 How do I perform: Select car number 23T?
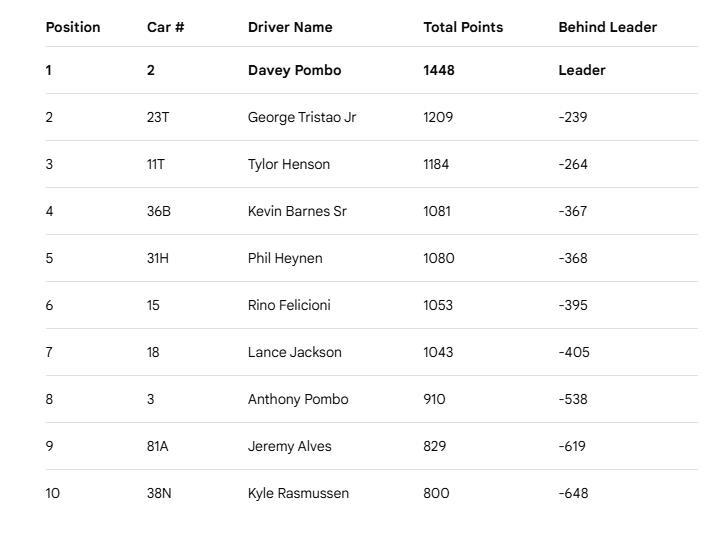tap(158, 117)
